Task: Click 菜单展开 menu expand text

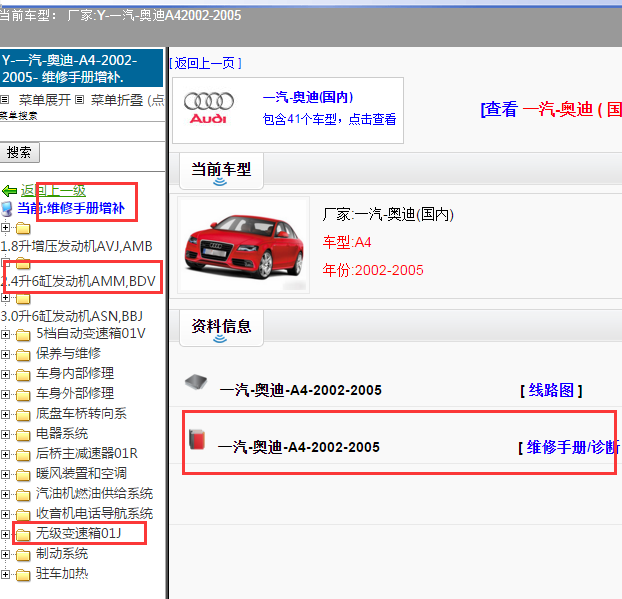Action: tap(45, 100)
